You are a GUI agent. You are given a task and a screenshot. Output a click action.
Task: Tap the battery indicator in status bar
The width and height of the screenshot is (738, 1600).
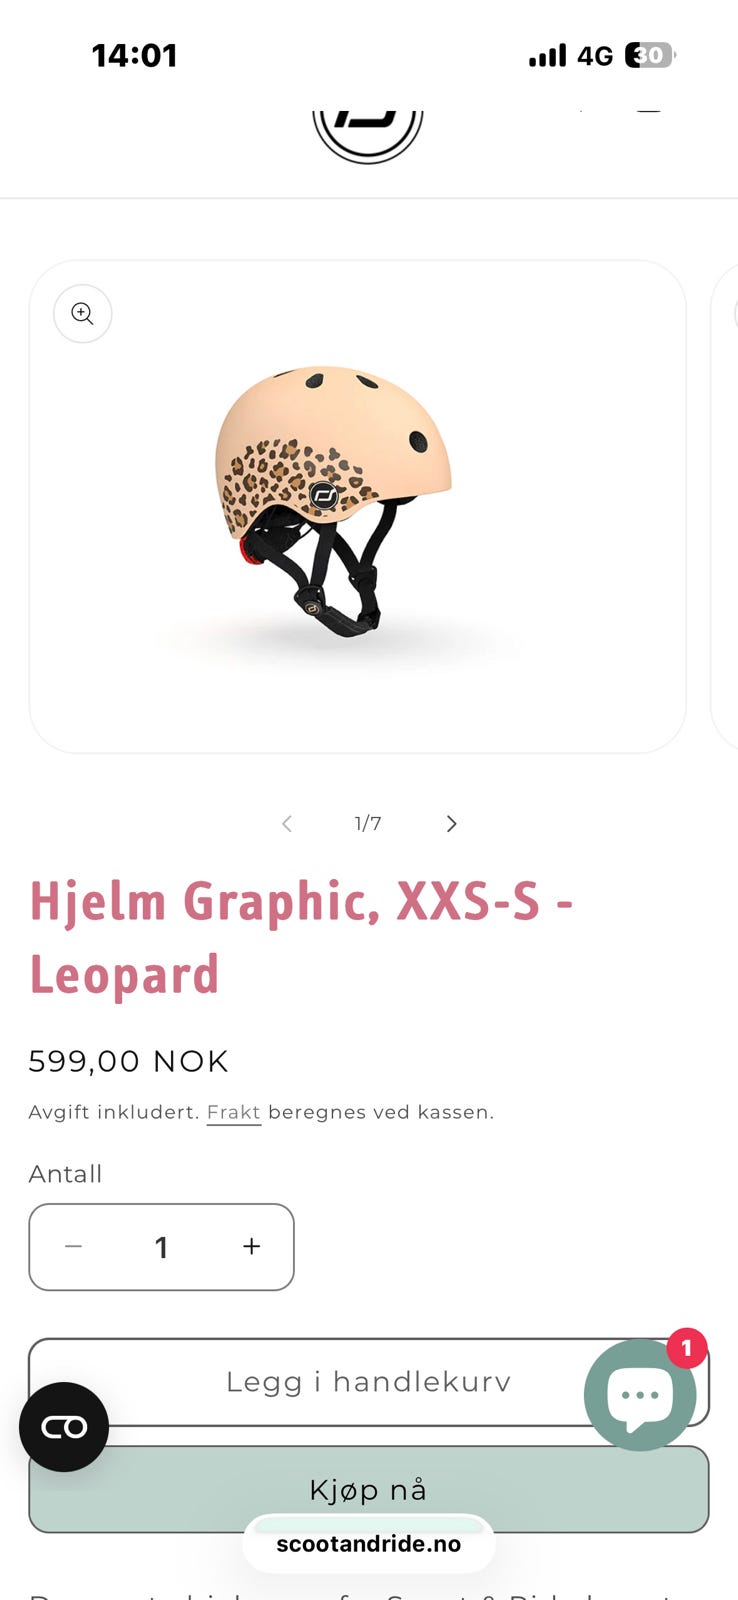(x=650, y=55)
